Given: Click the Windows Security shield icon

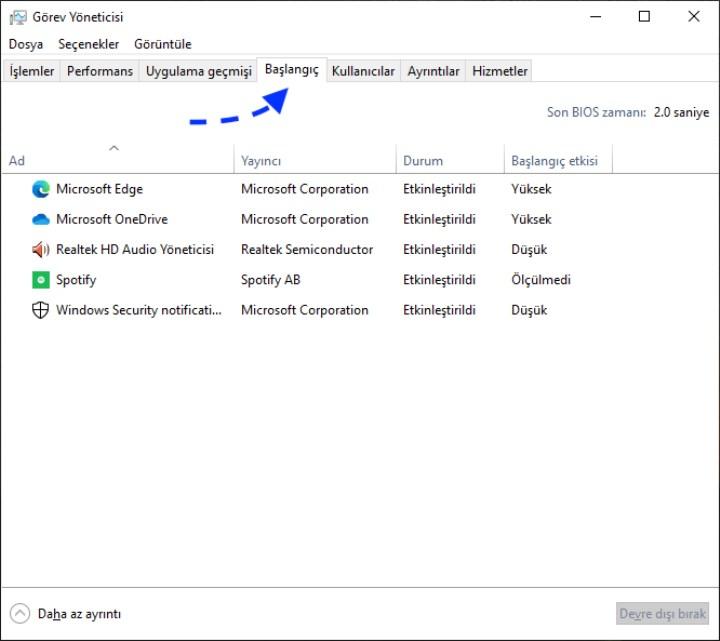Looking at the screenshot, I should (40, 310).
